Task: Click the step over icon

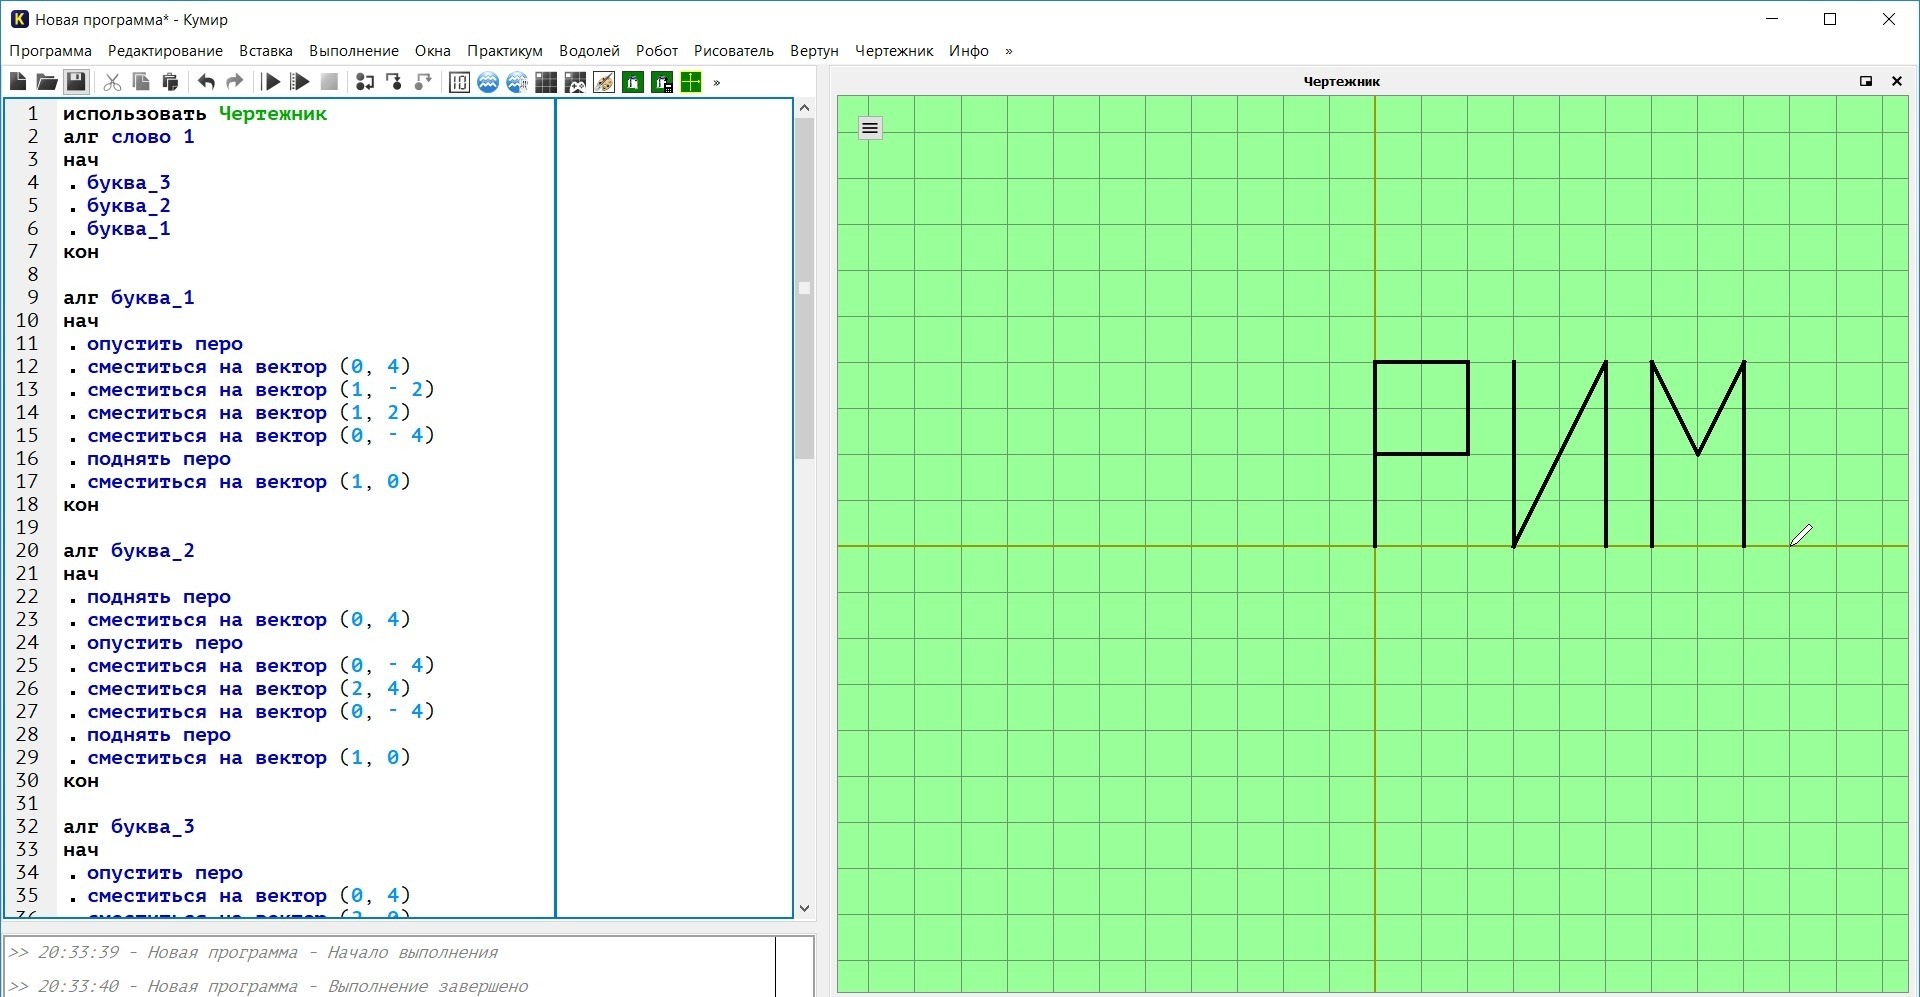Action: 365,82
